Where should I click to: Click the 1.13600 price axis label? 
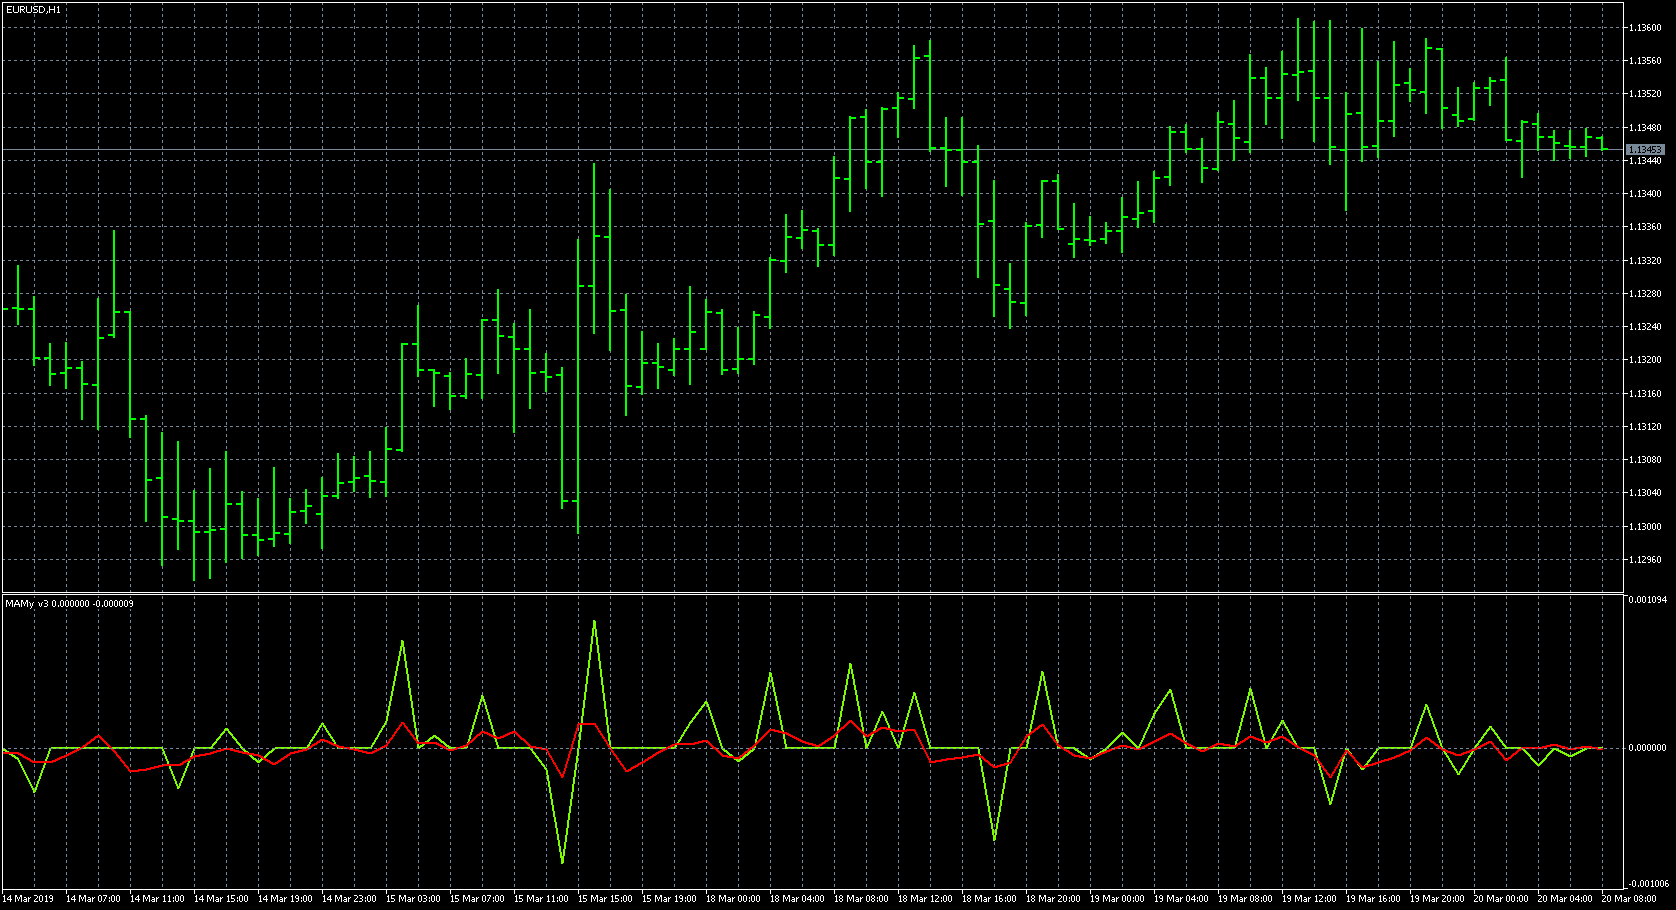tap(1645, 28)
